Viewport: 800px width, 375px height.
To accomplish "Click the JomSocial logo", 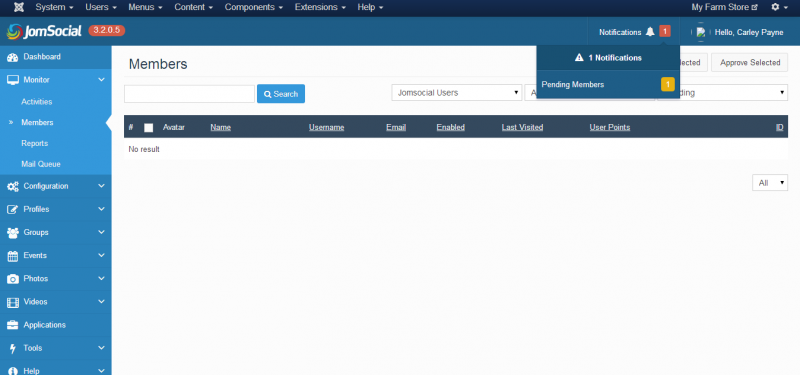I will 44,31.
